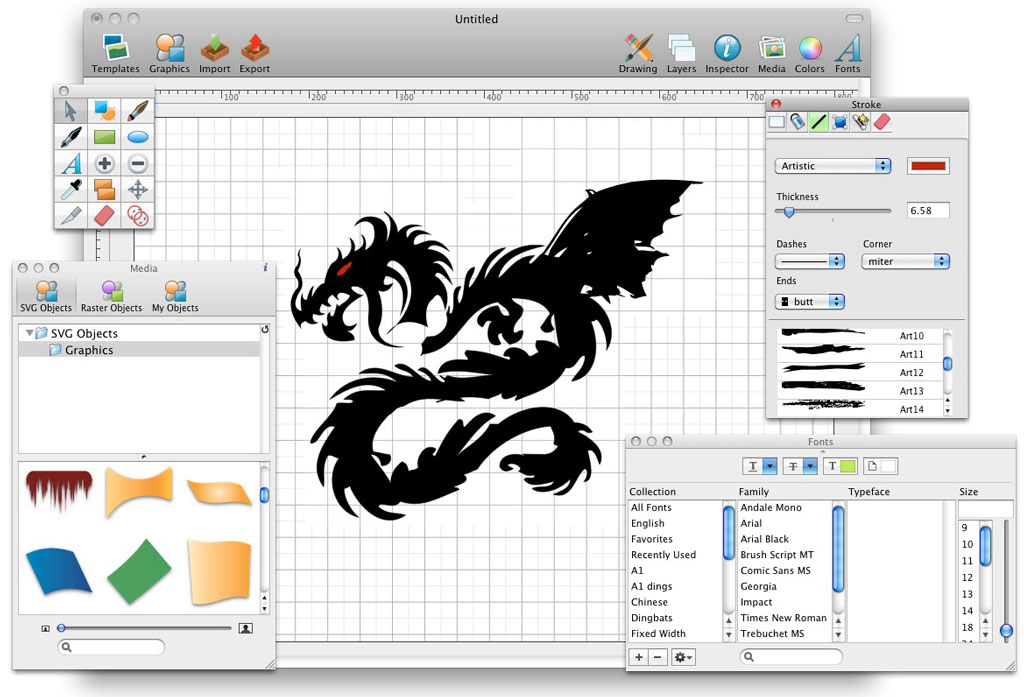Click the Thickness value field 6.58
The height and width of the screenshot is (697, 1024).
pos(928,210)
